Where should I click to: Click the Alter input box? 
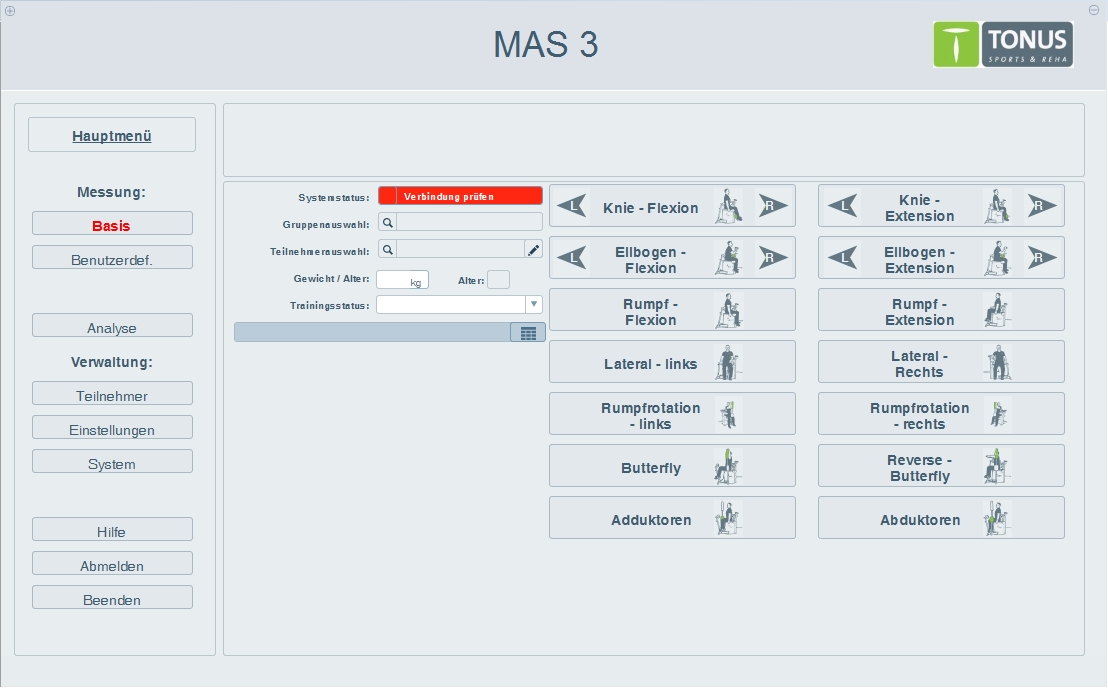pyautogui.click(x=498, y=280)
